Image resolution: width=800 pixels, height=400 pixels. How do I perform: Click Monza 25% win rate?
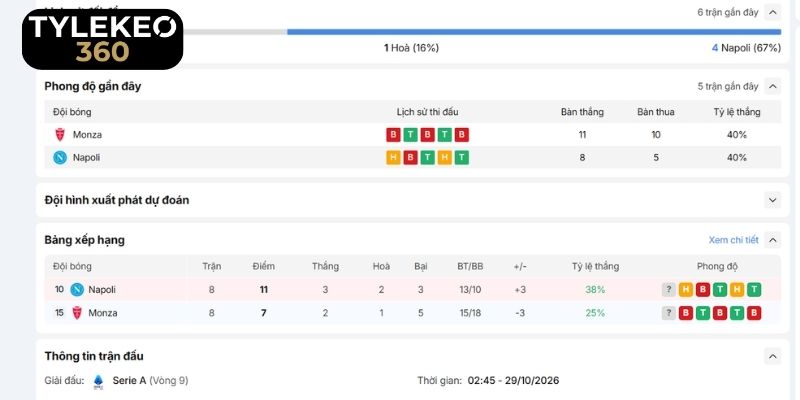click(595, 313)
